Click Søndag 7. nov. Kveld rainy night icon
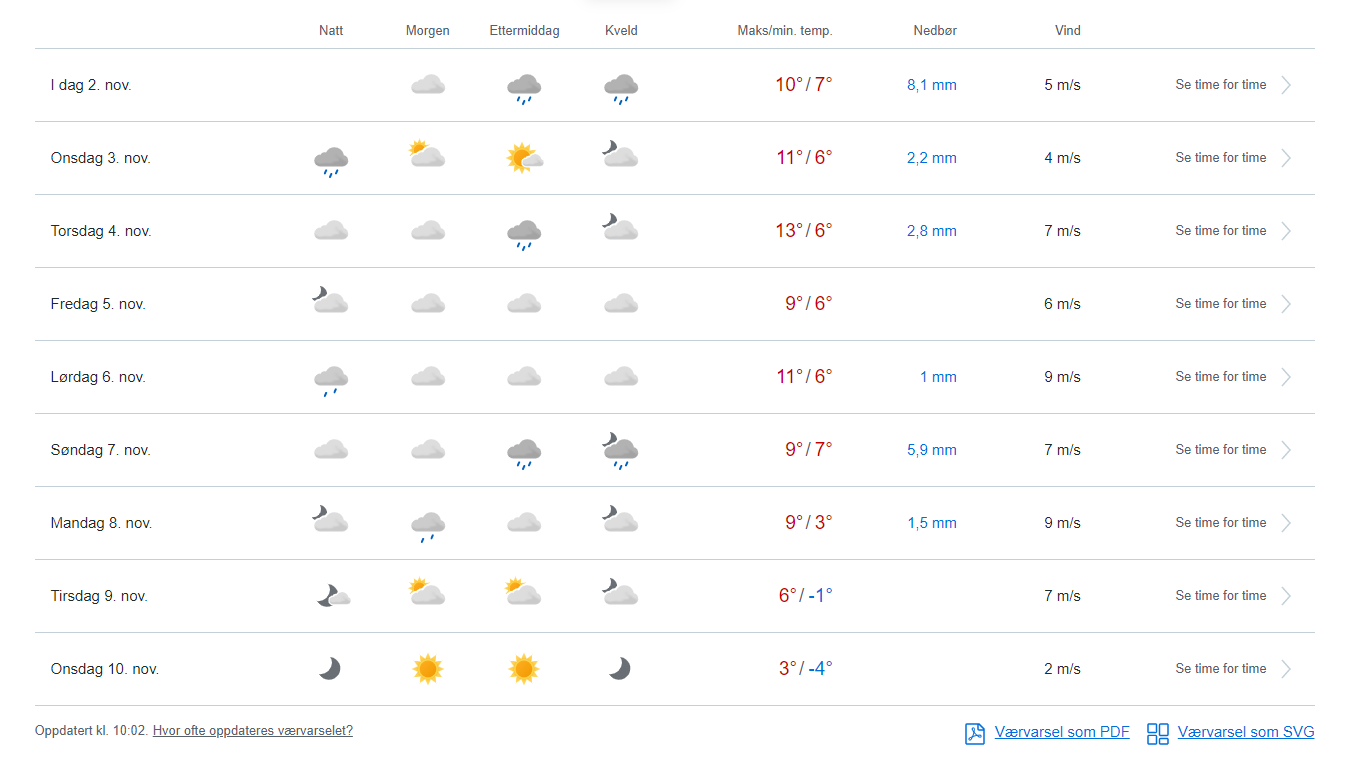 pyautogui.click(x=621, y=450)
